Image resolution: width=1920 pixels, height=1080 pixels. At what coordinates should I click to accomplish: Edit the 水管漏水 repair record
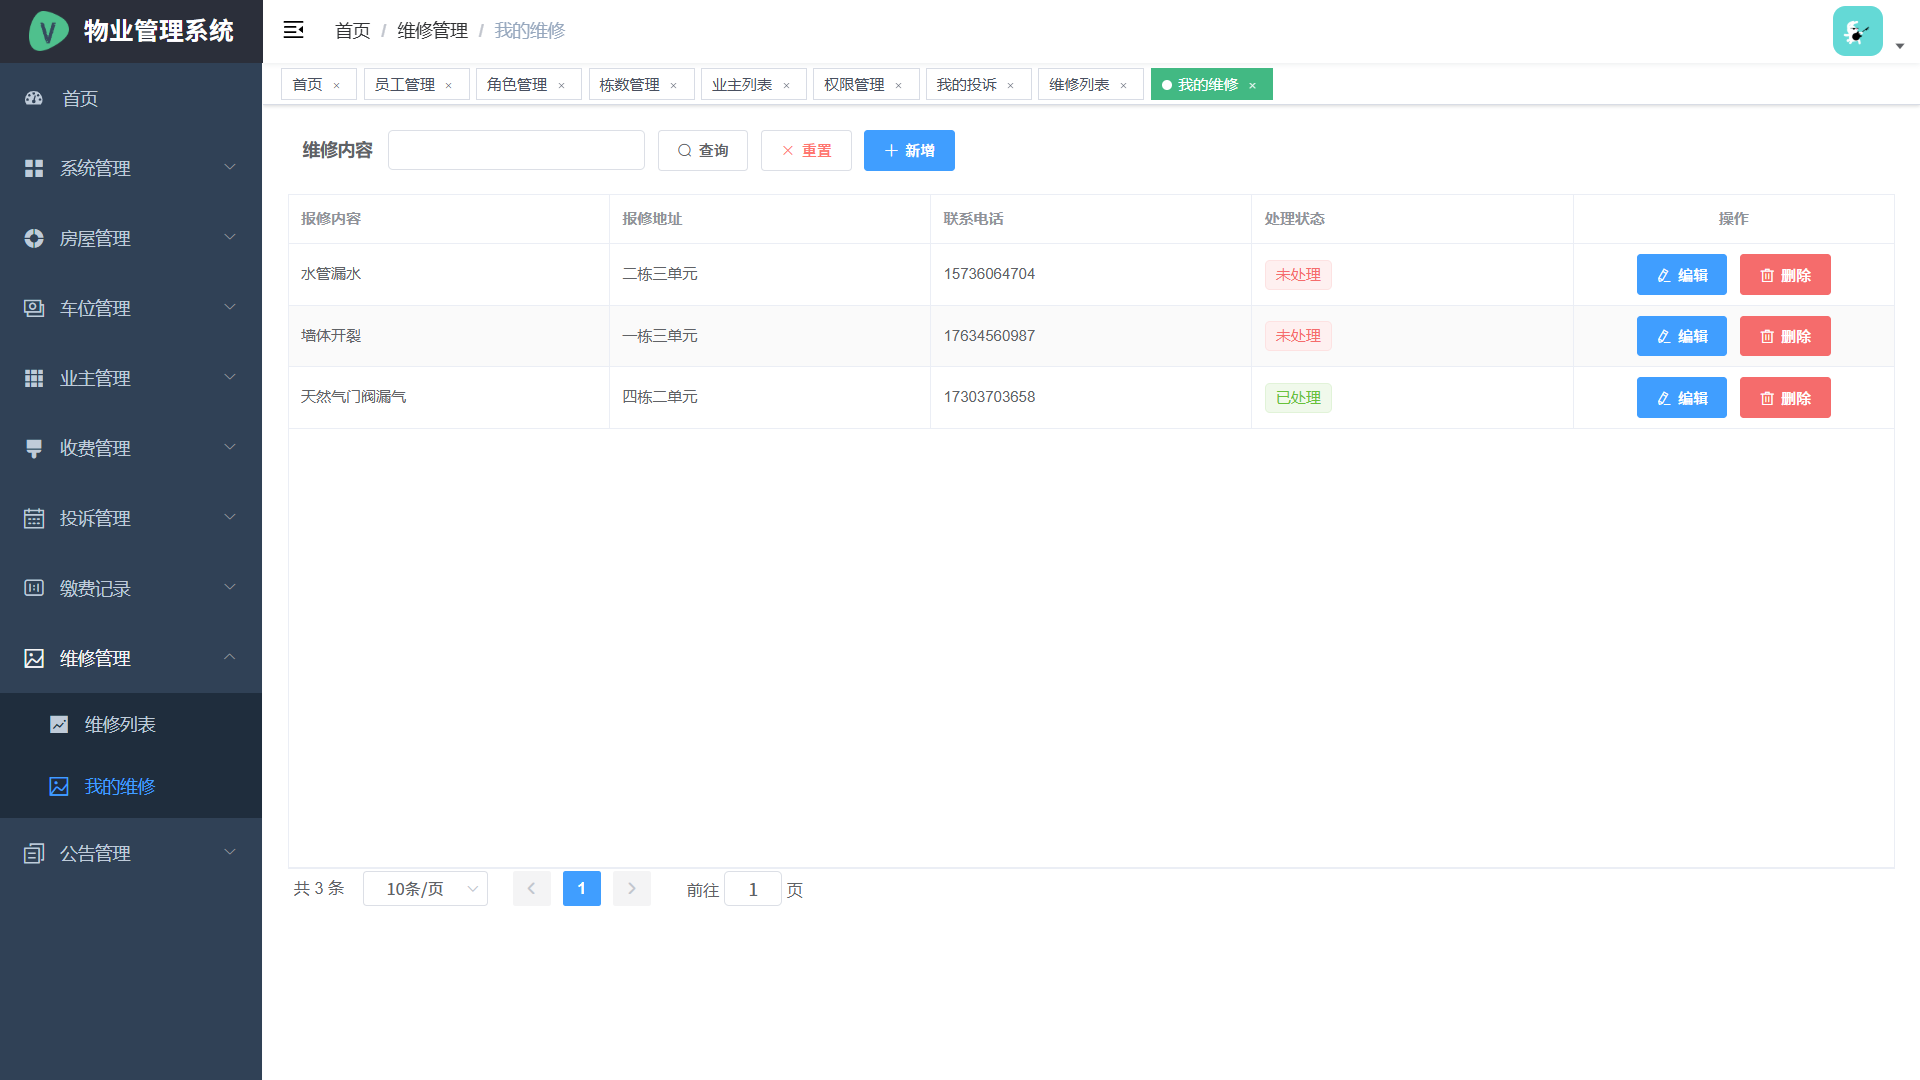1681,275
